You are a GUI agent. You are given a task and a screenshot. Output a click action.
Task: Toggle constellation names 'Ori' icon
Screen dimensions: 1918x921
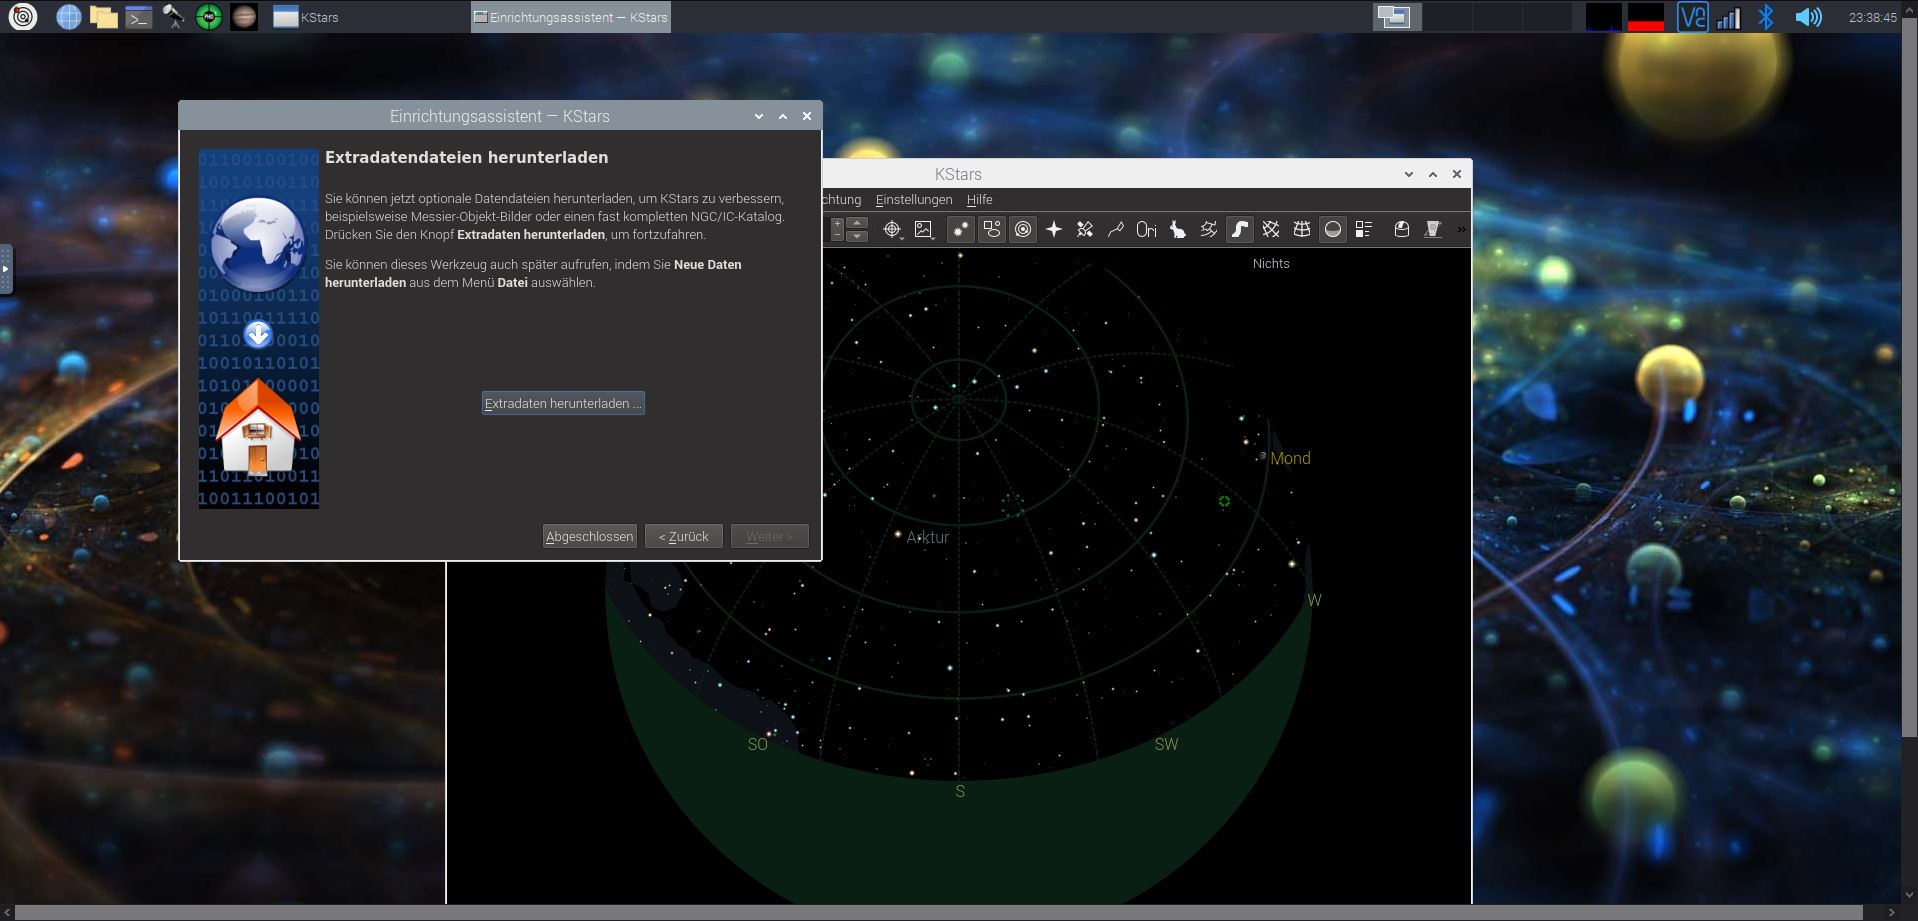[x=1146, y=229]
